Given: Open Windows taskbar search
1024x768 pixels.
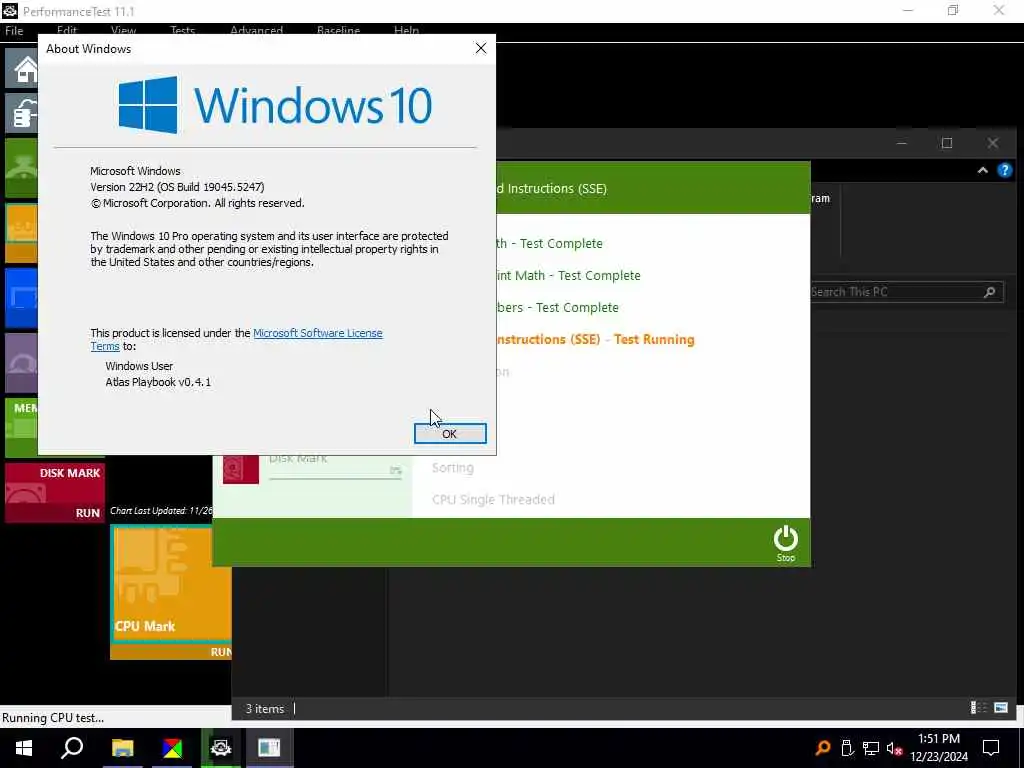Looking at the screenshot, I should tap(72, 748).
